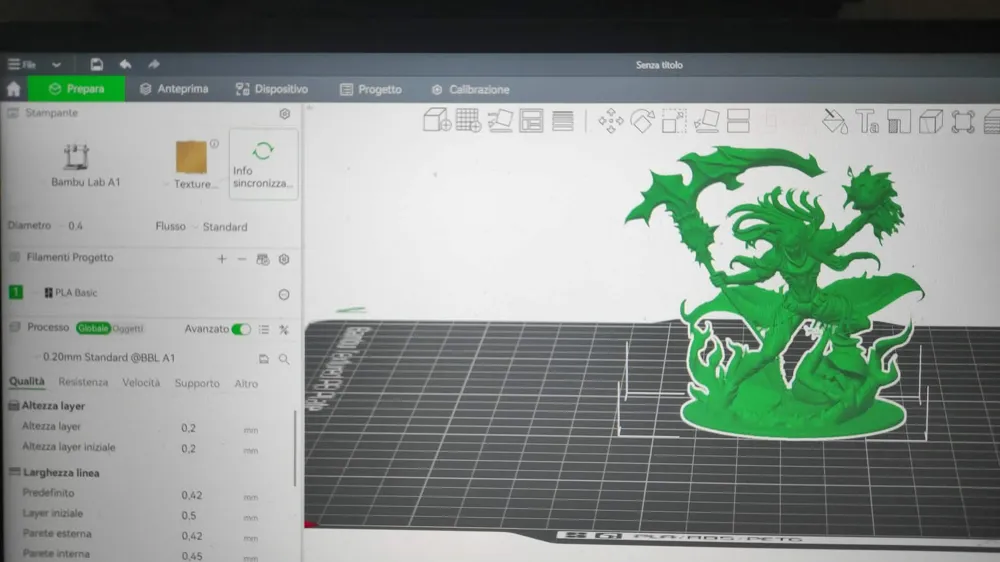Open the Dispositivo tab
1000x562 pixels.
click(x=272, y=89)
